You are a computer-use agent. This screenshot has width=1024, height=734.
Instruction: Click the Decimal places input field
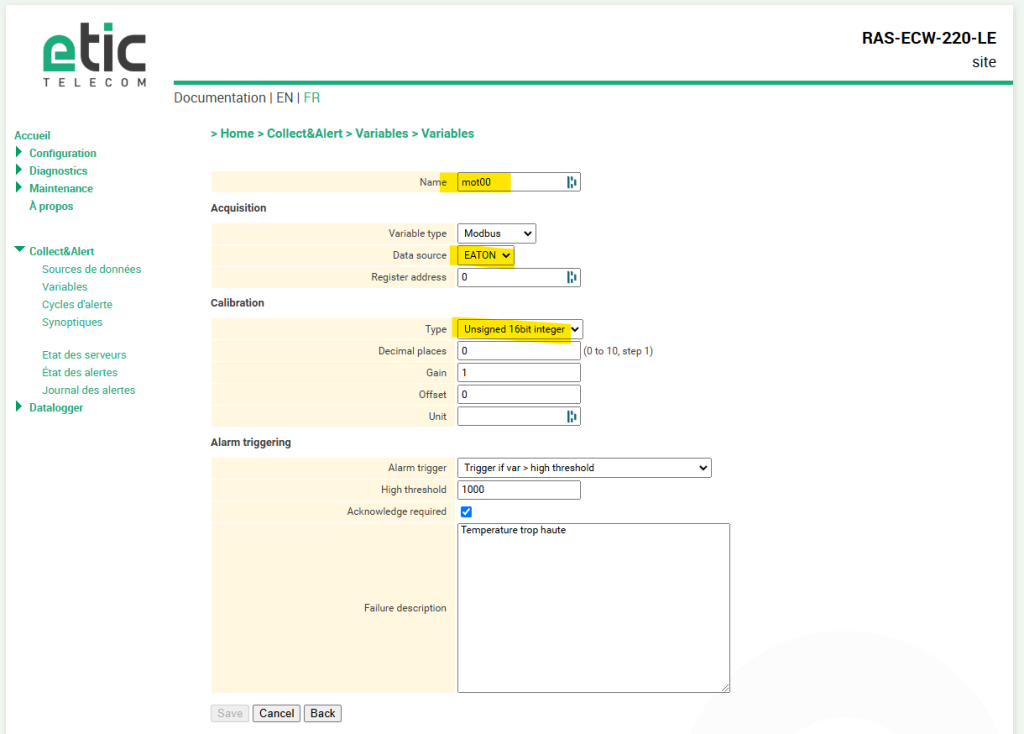(x=519, y=351)
